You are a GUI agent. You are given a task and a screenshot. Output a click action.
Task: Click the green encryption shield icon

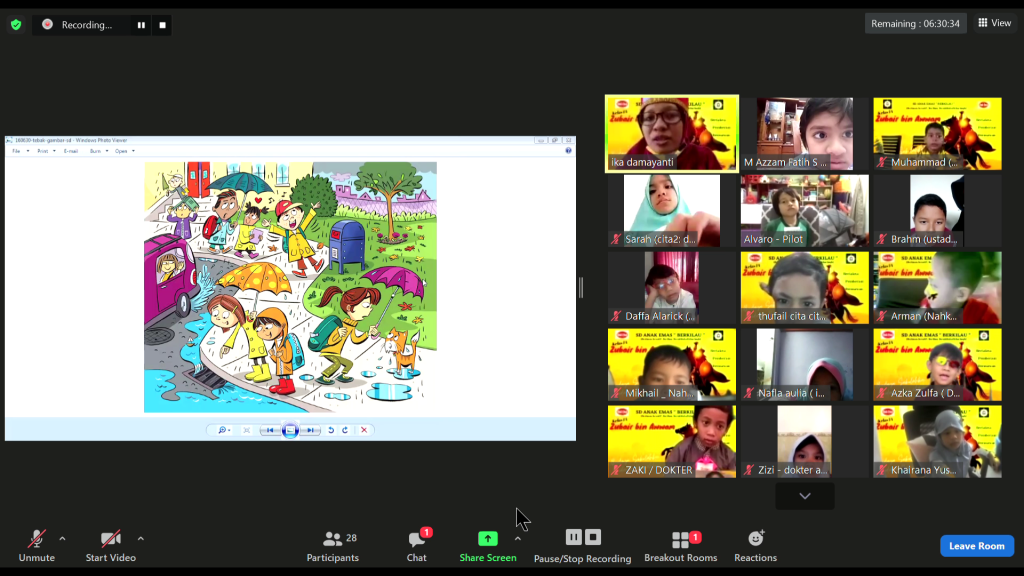16,24
